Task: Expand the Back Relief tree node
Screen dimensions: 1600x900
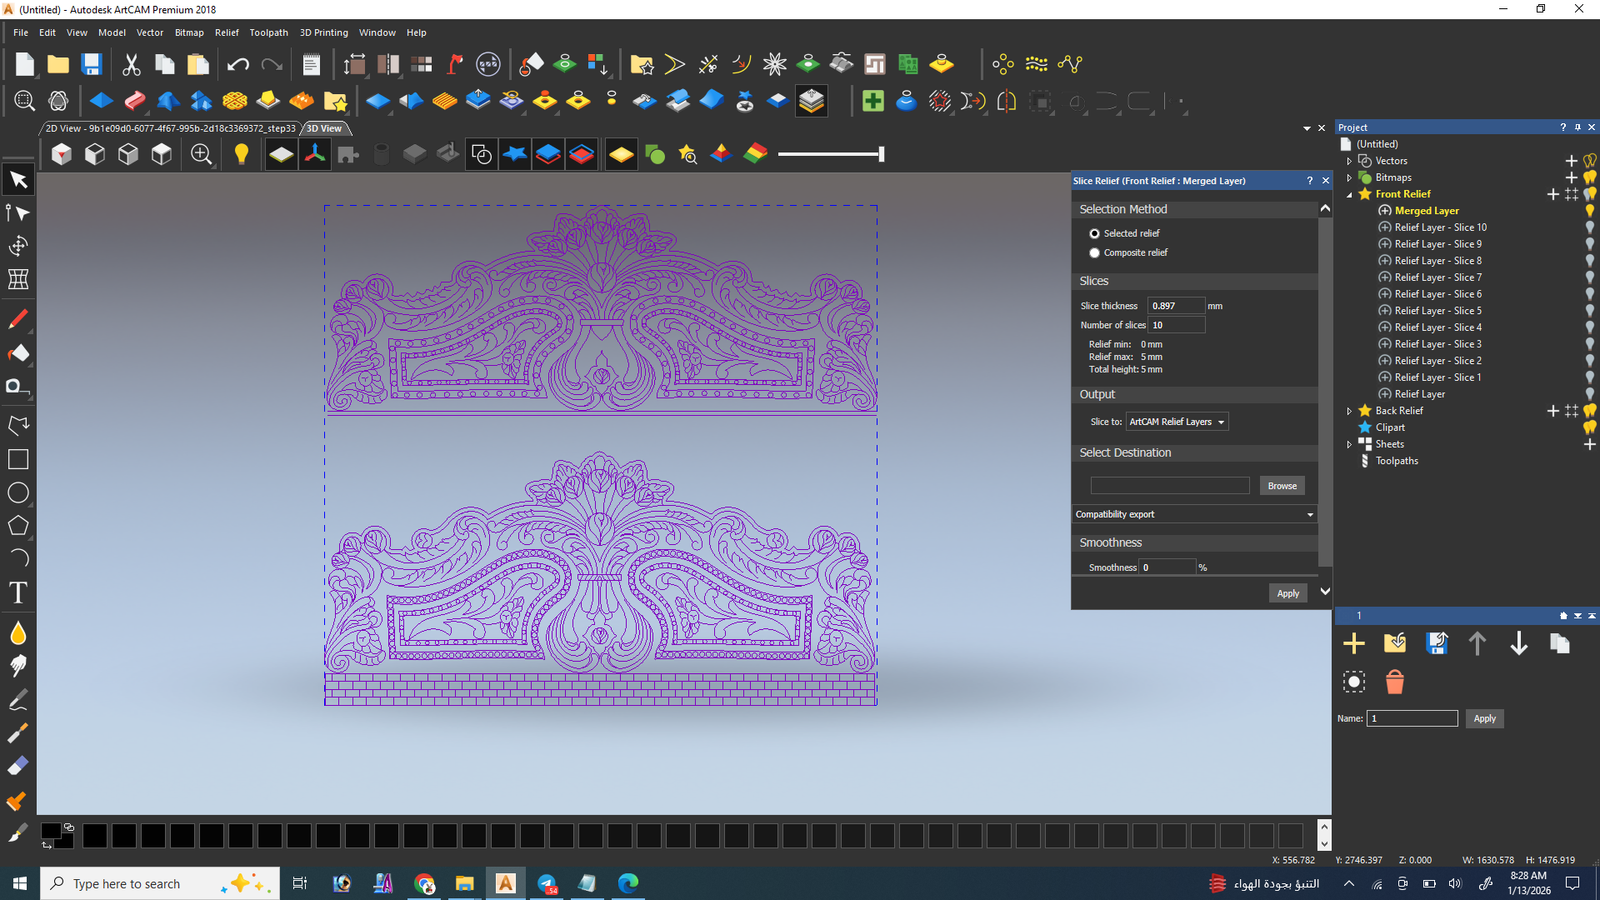Action: (x=1349, y=411)
